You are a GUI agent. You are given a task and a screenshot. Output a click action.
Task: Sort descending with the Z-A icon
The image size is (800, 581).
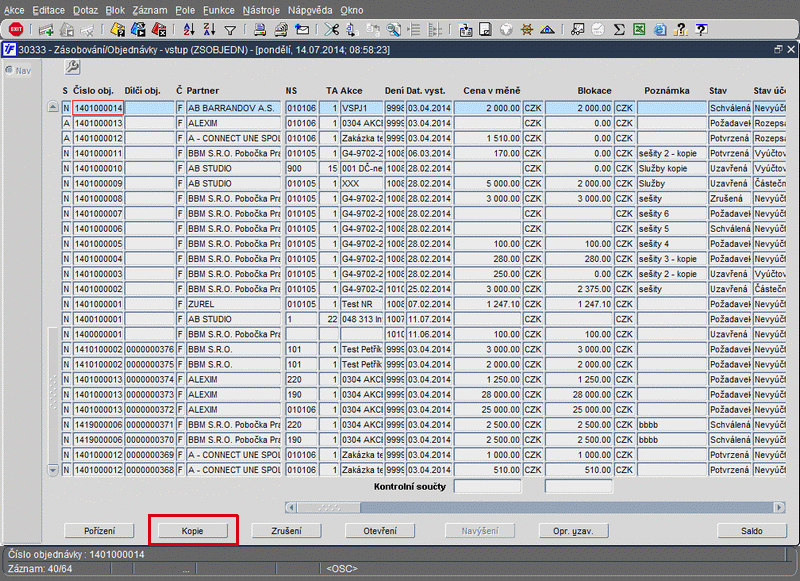point(209,30)
